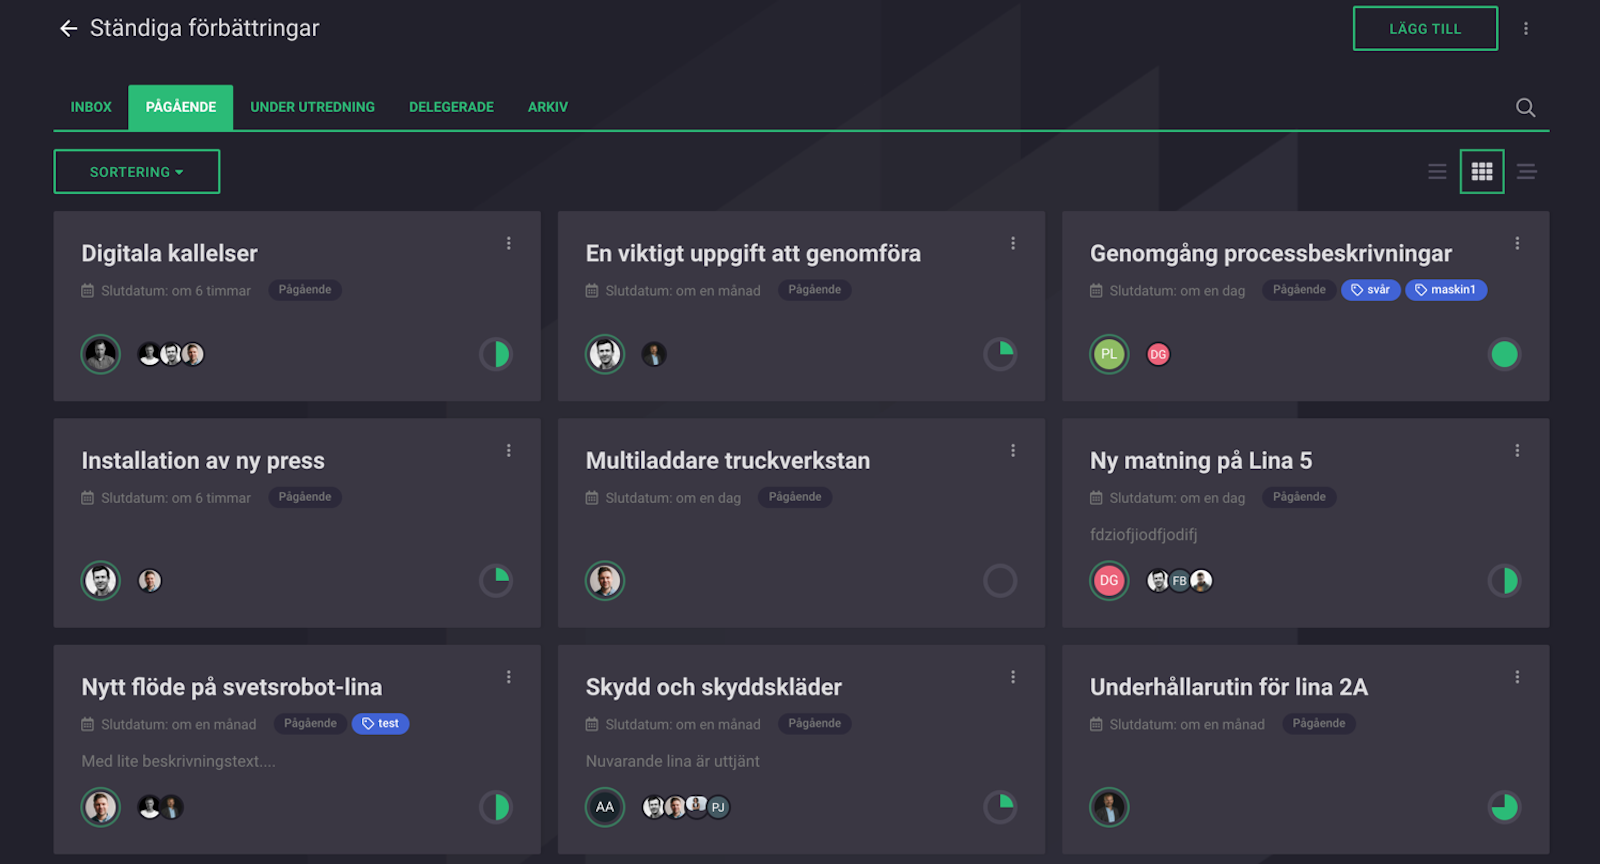Click the owner avatar on Multiladdare truckverkstan
The width and height of the screenshot is (1600, 864).
click(605, 581)
